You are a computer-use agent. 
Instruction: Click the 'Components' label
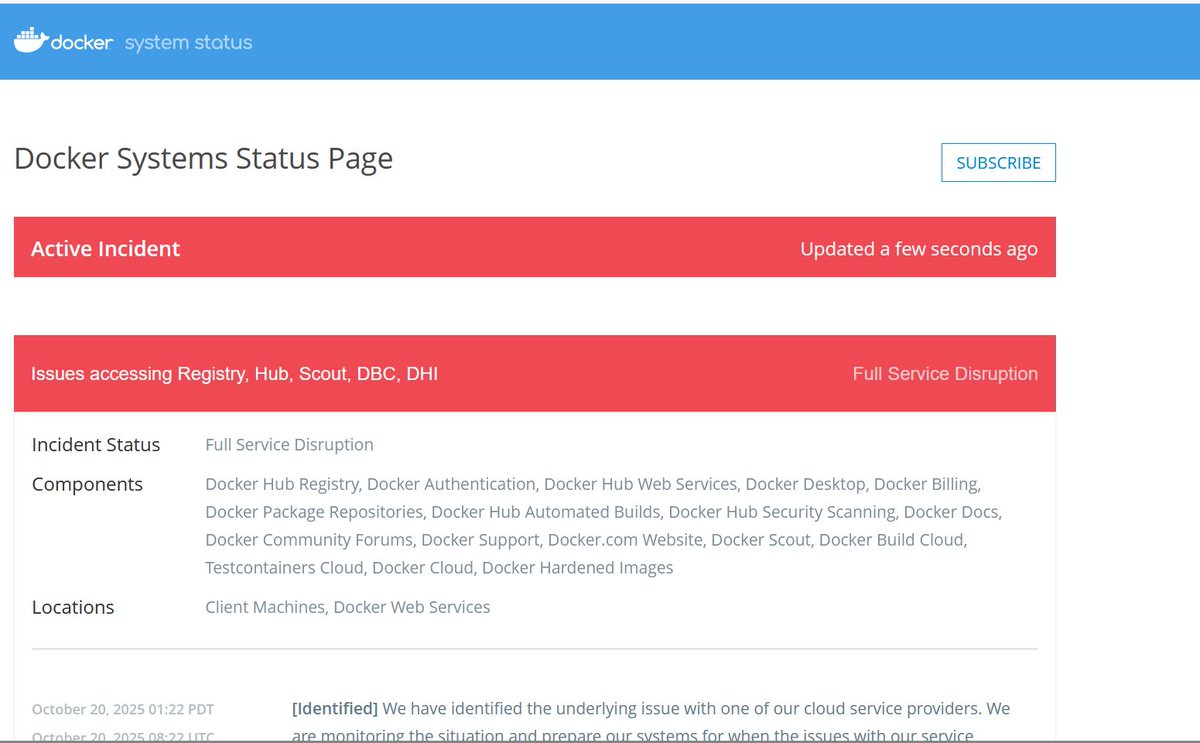(x=87, y=484)
